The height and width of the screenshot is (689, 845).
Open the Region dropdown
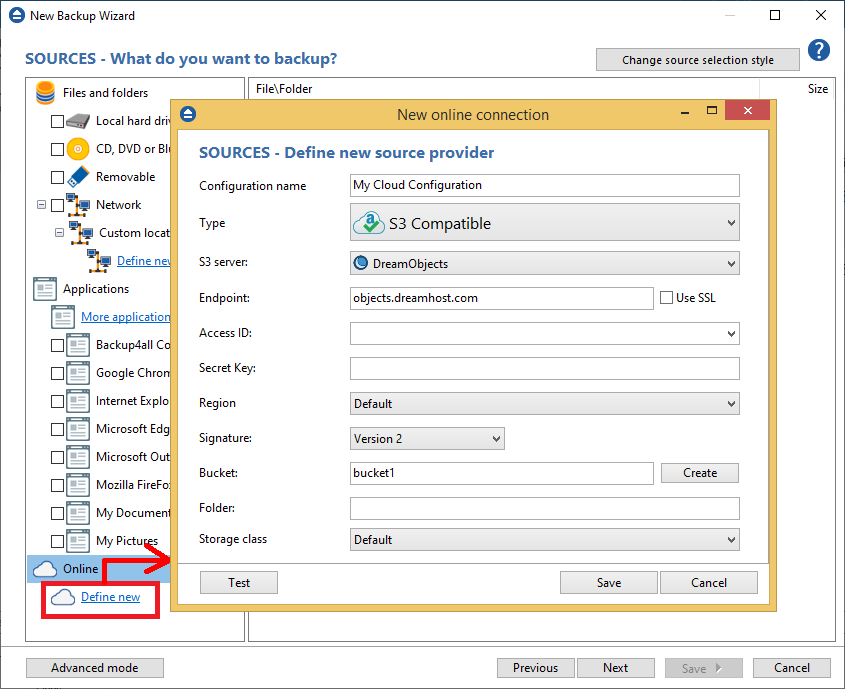pyautogui.click(x=545, y=403)
